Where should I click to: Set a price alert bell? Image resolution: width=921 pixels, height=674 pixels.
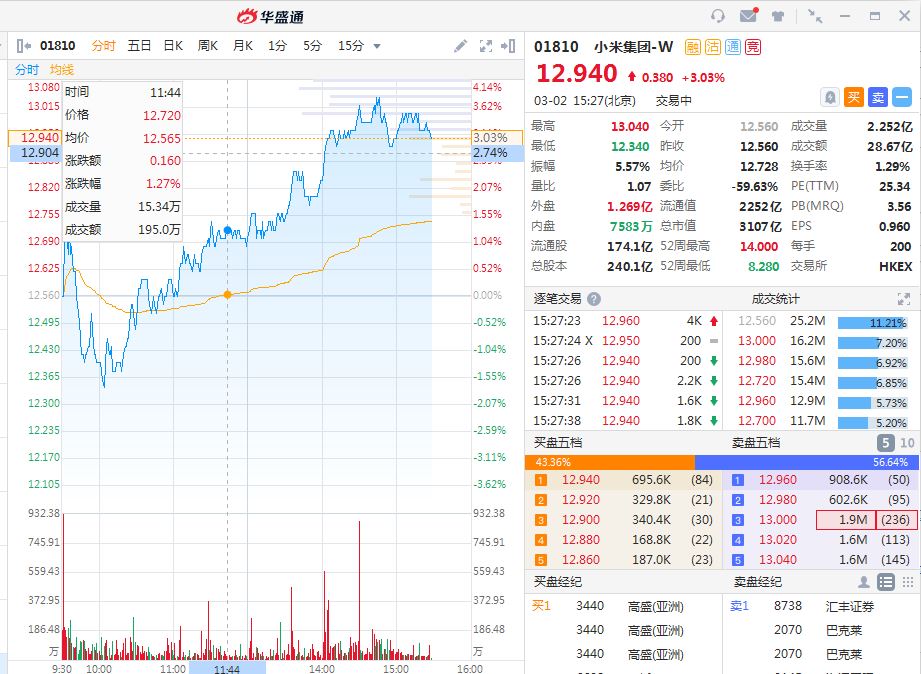pyautogui.click(x=830, y=97)
